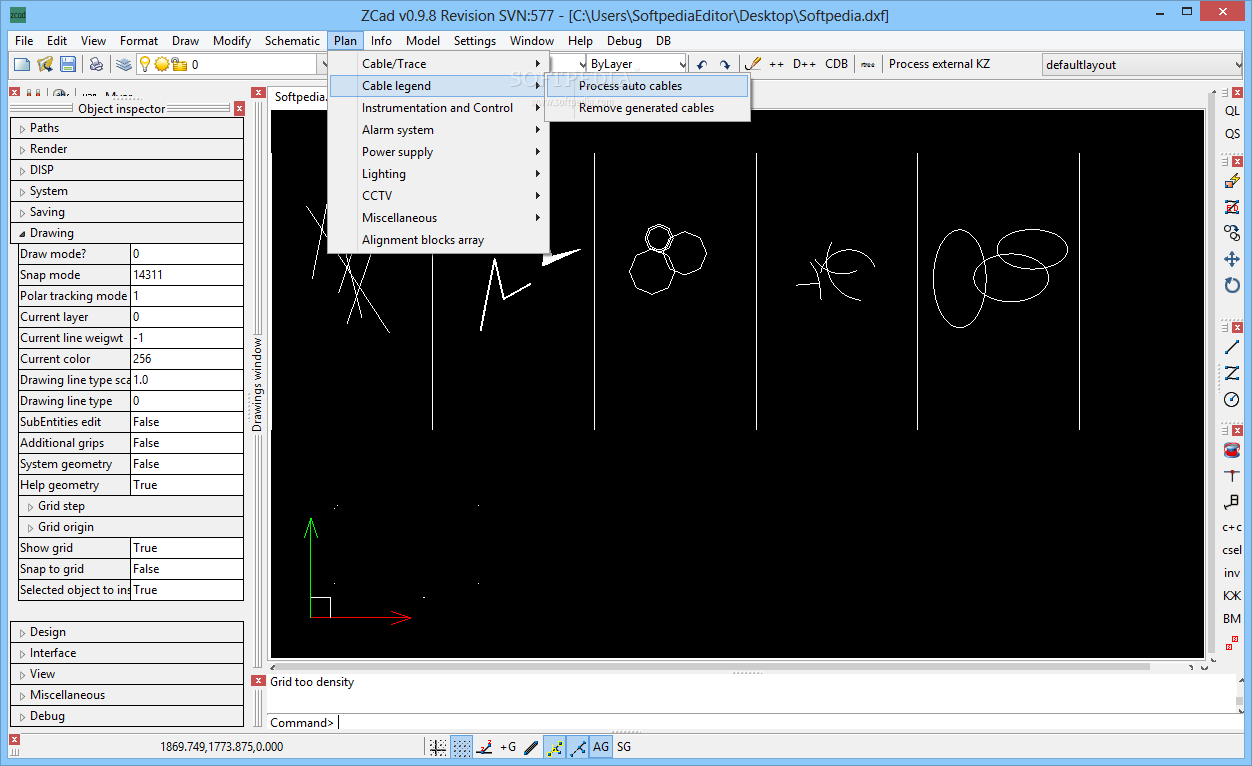Select Process auto cables from submenu
The width and height of the screenshot is (1252, 766).
[648, 86]
